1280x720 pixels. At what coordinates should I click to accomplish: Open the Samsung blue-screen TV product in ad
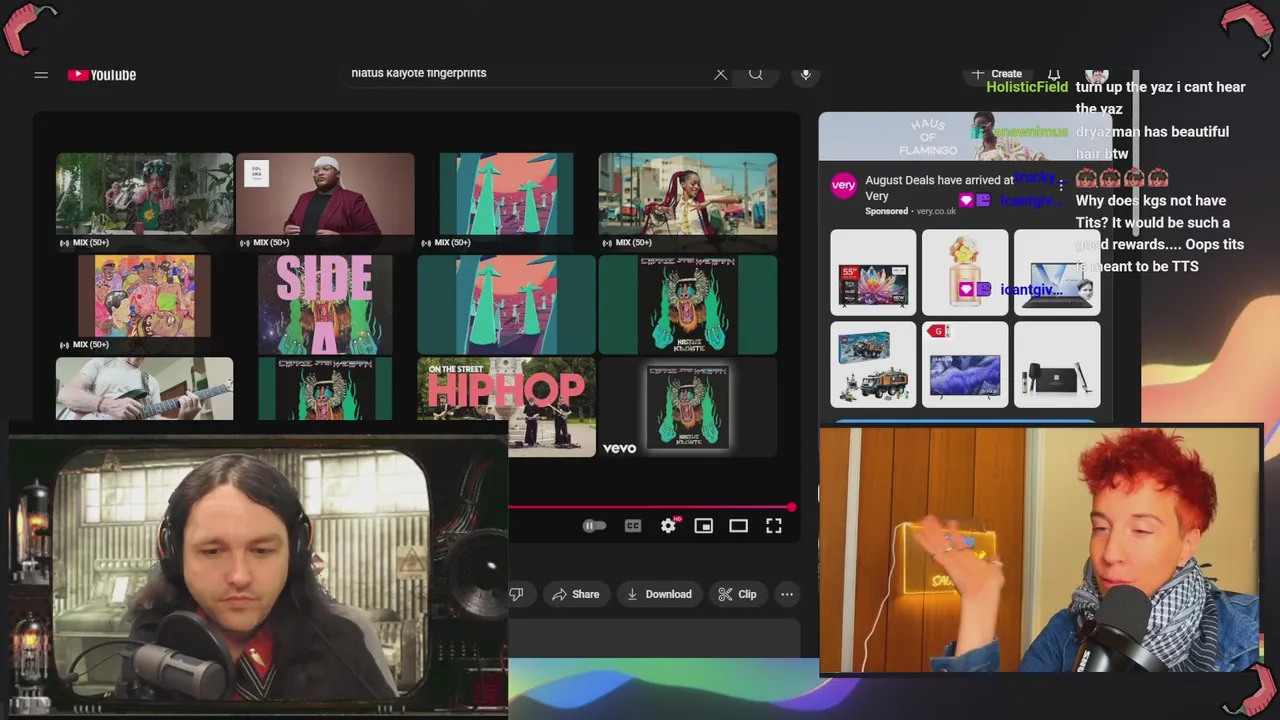(965, 364)
